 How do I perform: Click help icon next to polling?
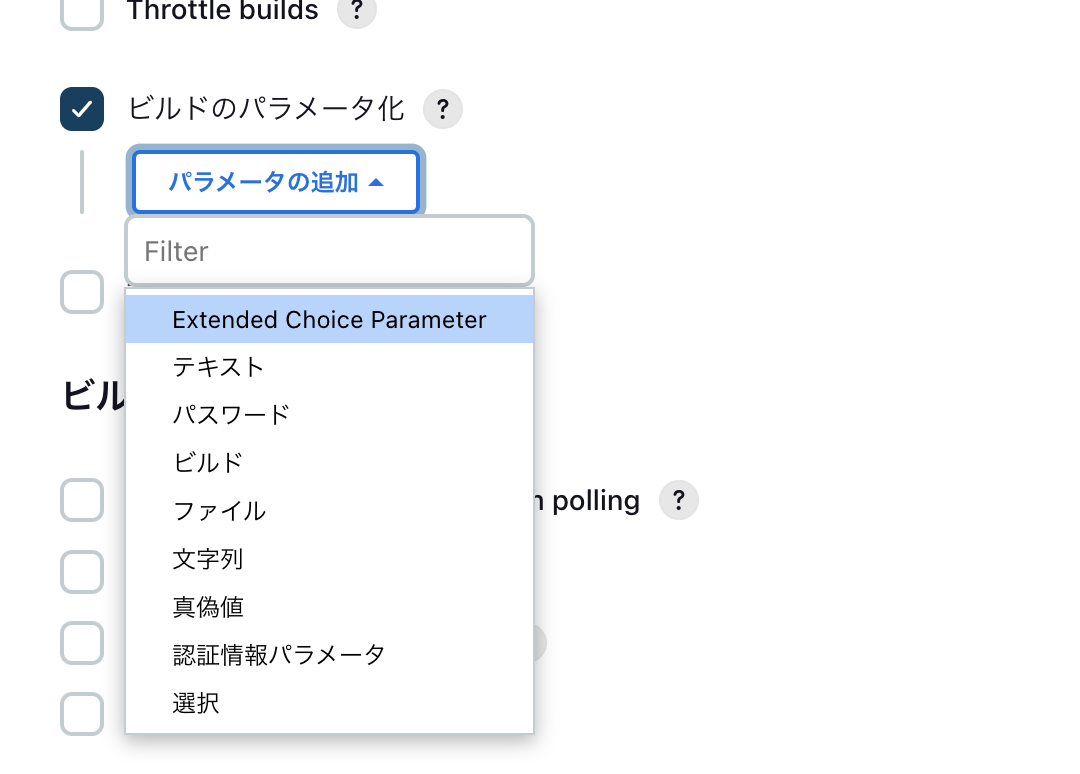click(x=678, y=500)
